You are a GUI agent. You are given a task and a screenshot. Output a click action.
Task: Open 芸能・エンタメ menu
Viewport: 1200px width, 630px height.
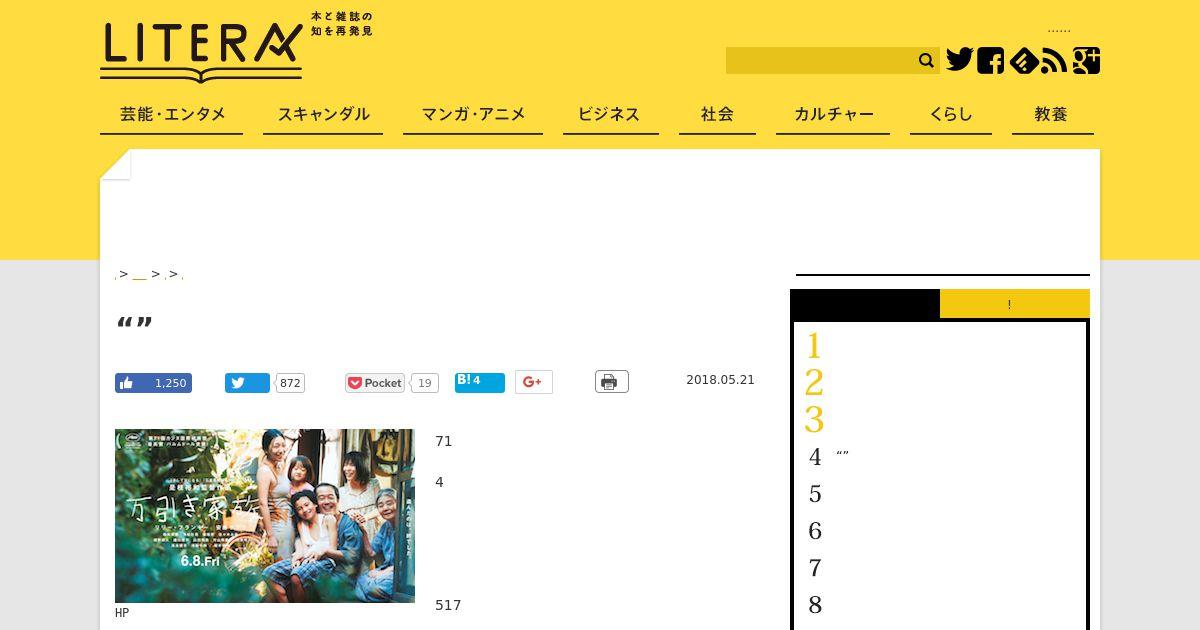[172, 114]
